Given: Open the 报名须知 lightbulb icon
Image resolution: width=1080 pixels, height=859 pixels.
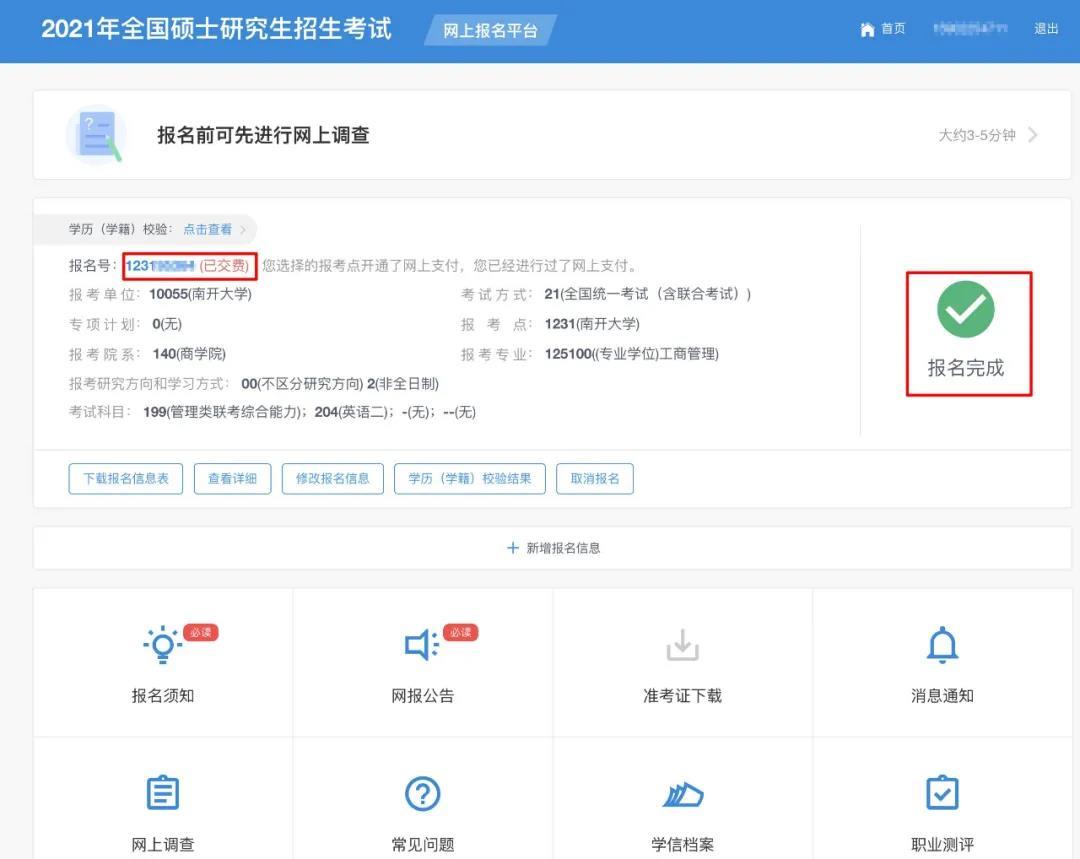Looking at the screenshot, I should coord(162,645).
